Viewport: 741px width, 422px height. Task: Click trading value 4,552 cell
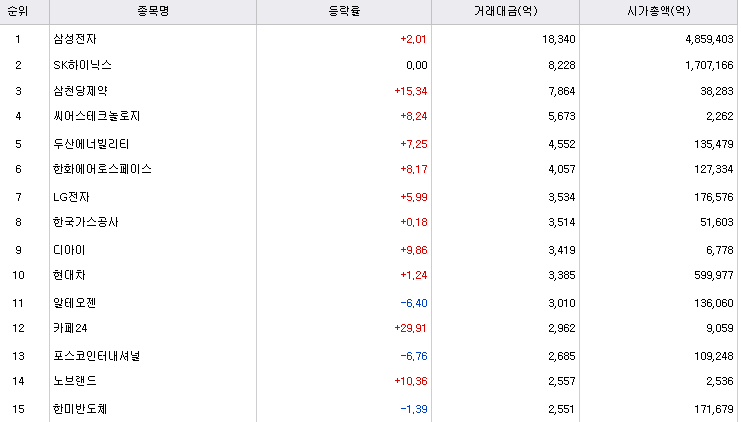coord(561,144)
